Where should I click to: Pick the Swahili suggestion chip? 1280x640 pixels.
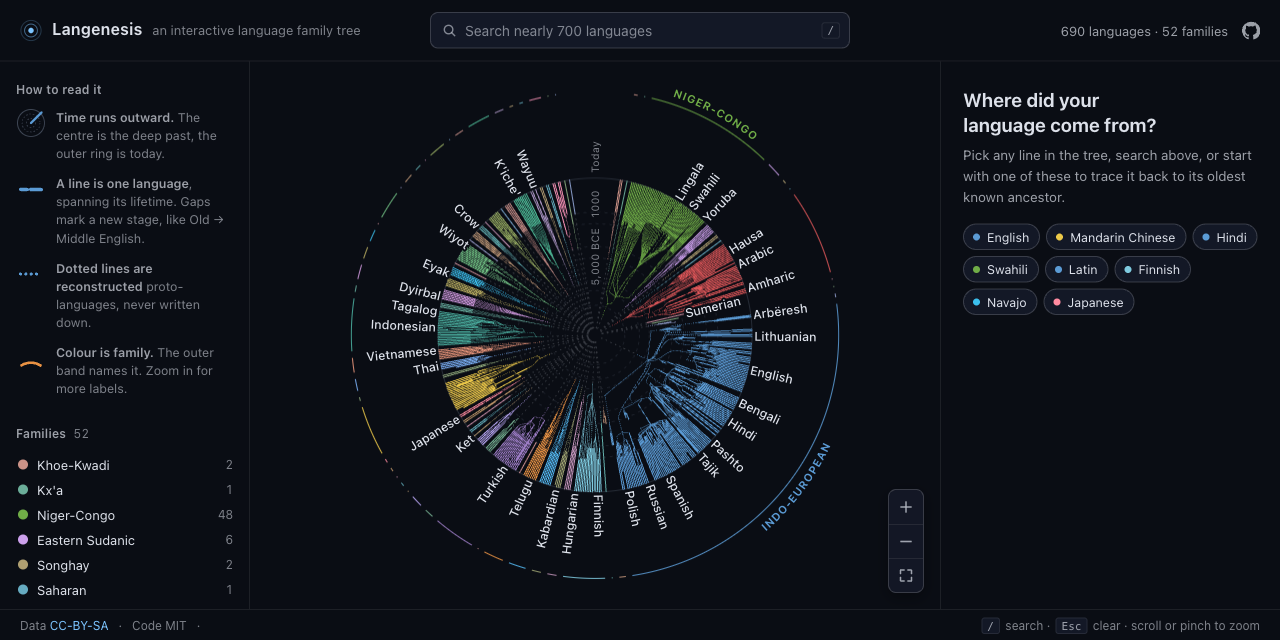click(1001, 269)
